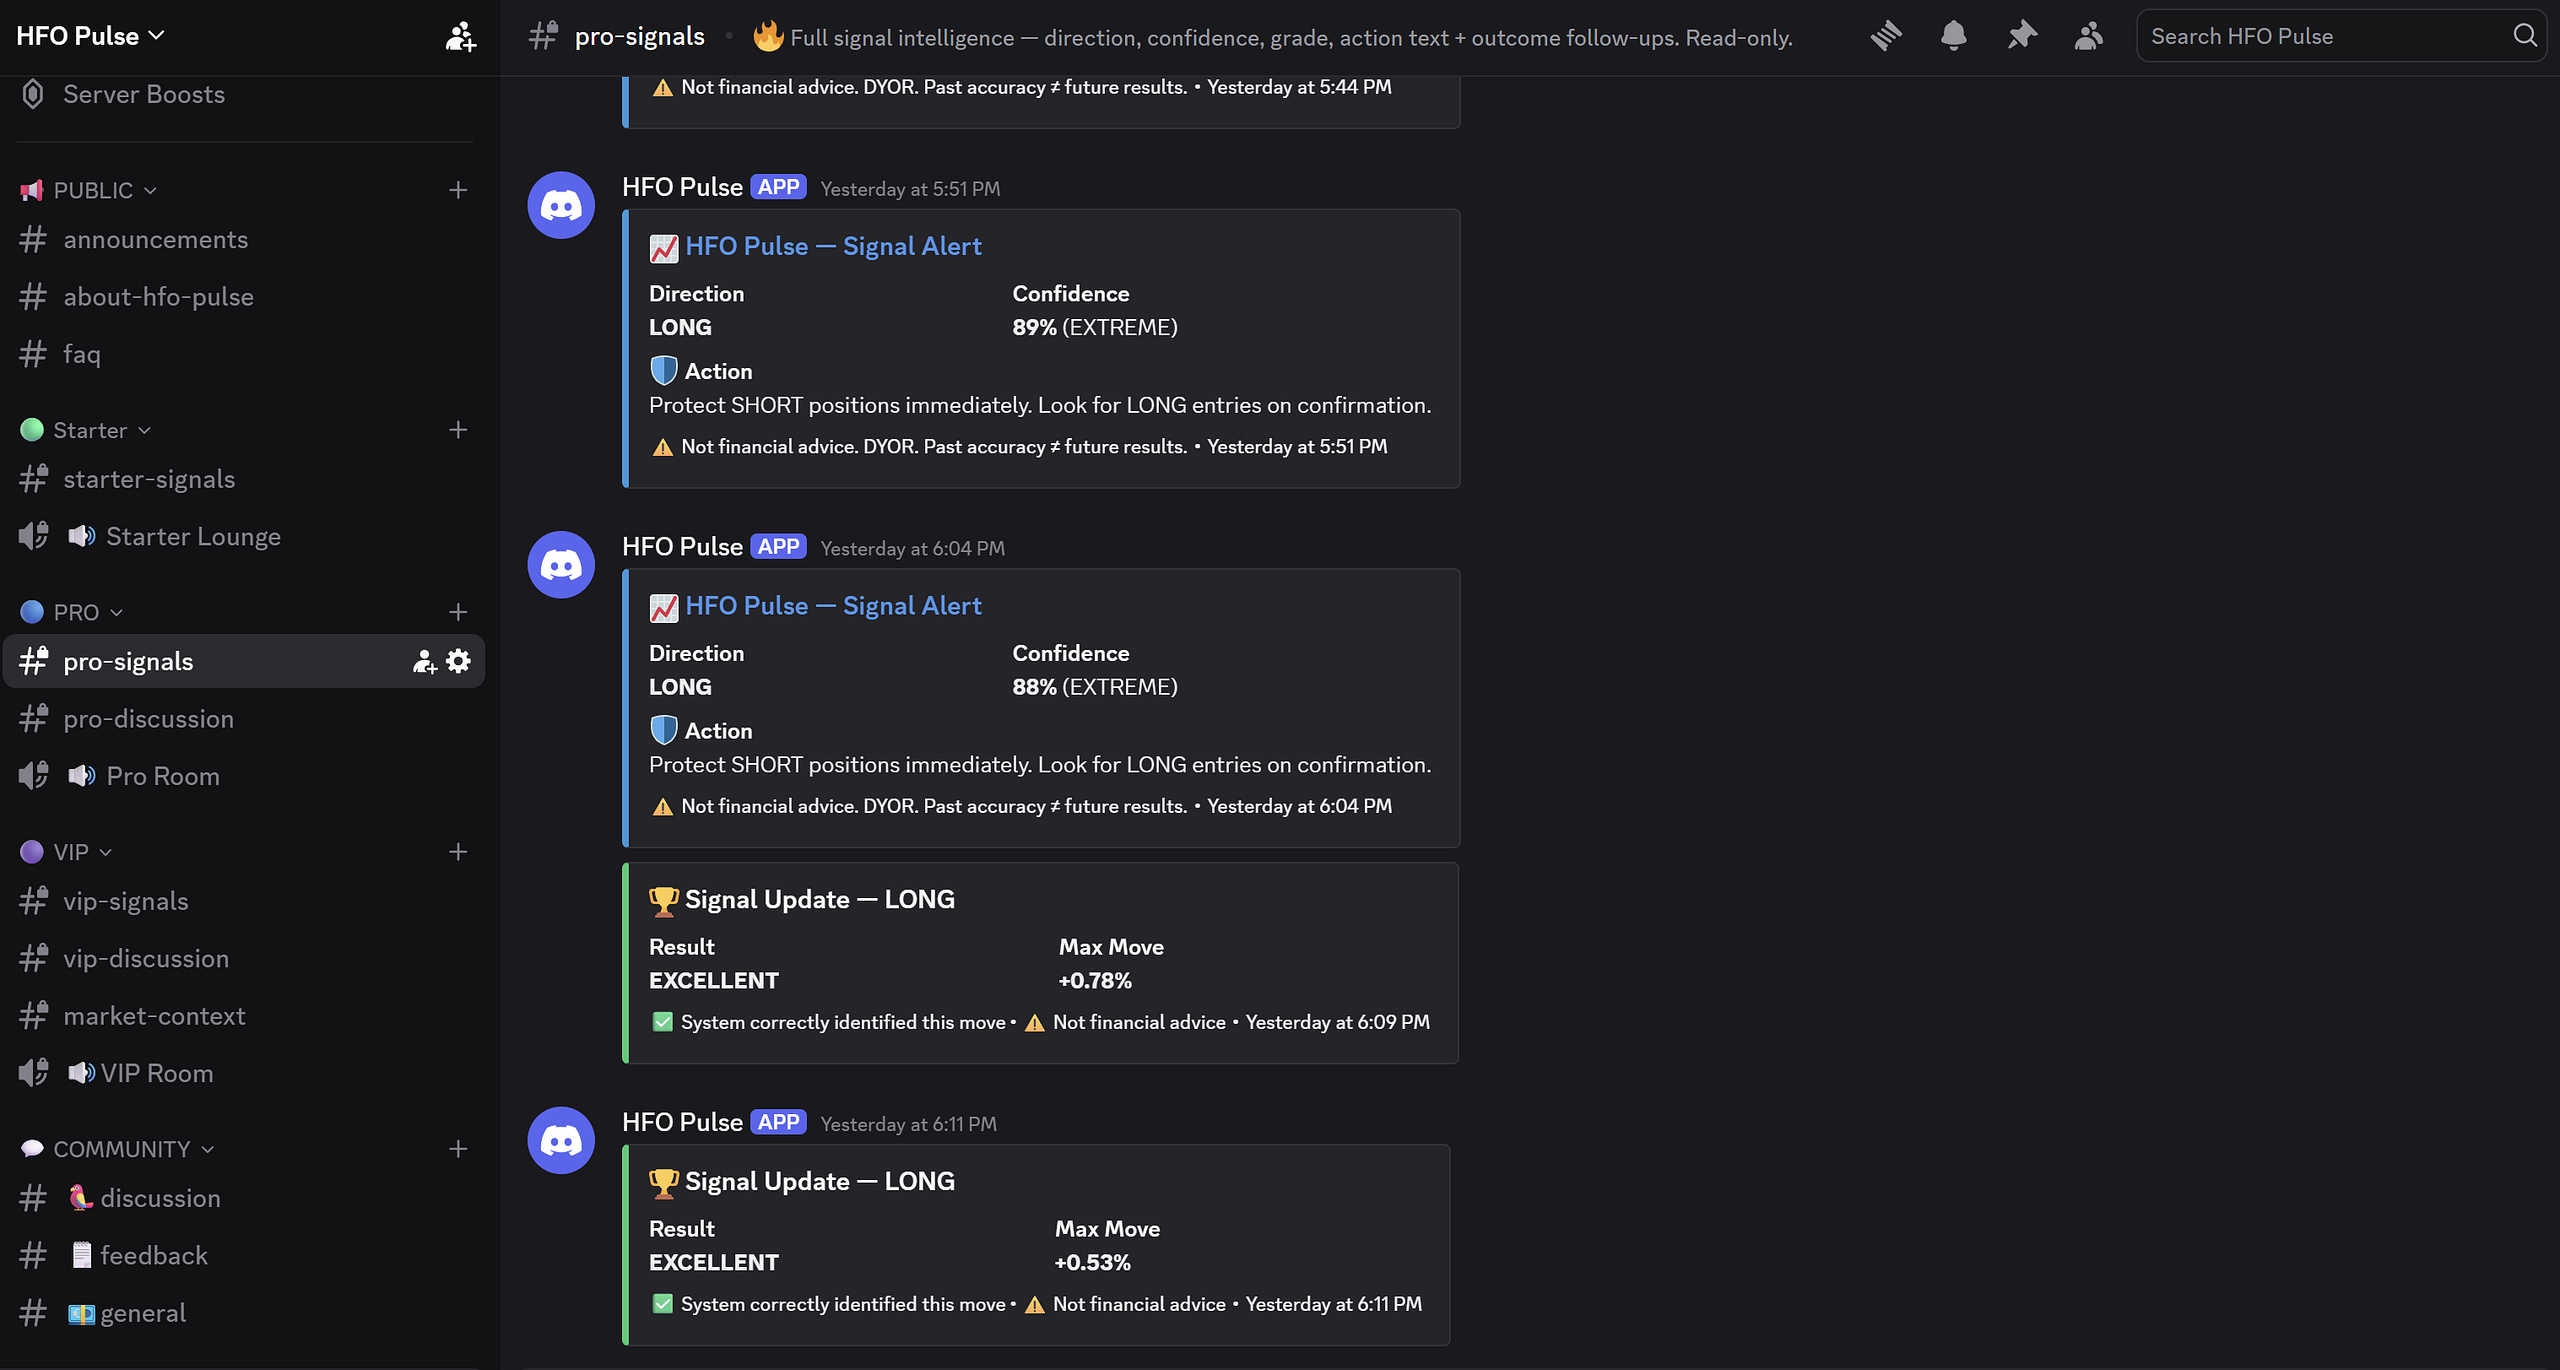Open the pro-discussion channel
The width and height of the screenshot is (2560, 1370).
(244, 719)
